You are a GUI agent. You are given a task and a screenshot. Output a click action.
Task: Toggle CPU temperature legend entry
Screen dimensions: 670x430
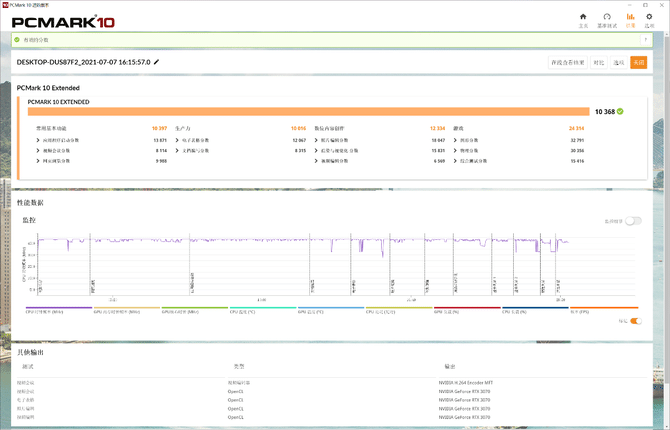click(263, 310)
